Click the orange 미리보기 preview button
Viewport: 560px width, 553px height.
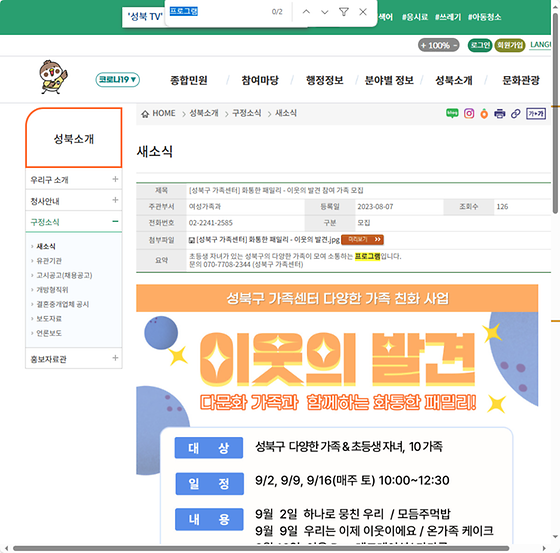coord(362,239)
